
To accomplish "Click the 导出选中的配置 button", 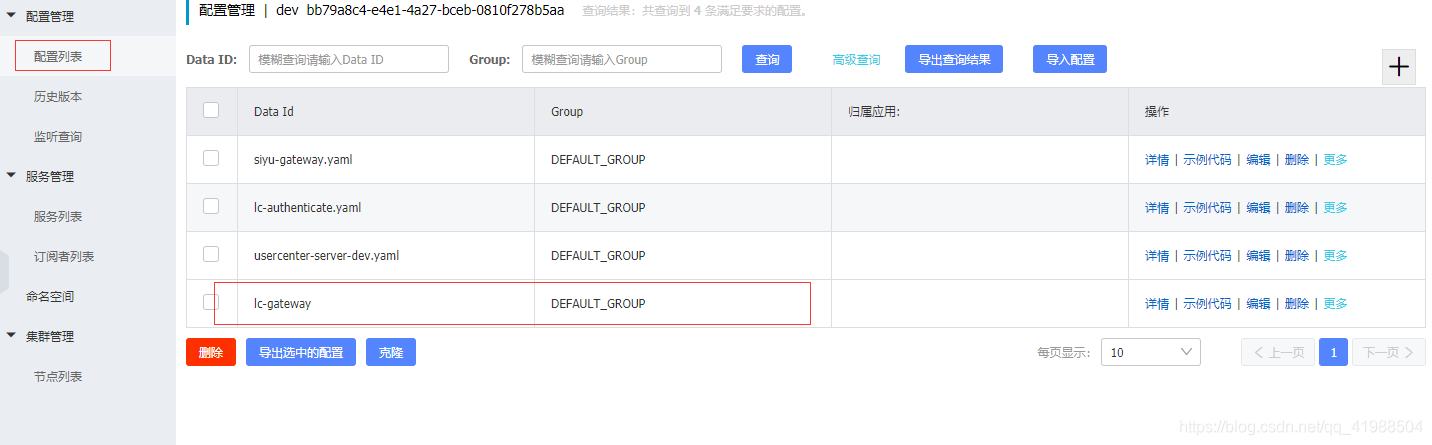I will click(x=301, y=352).
